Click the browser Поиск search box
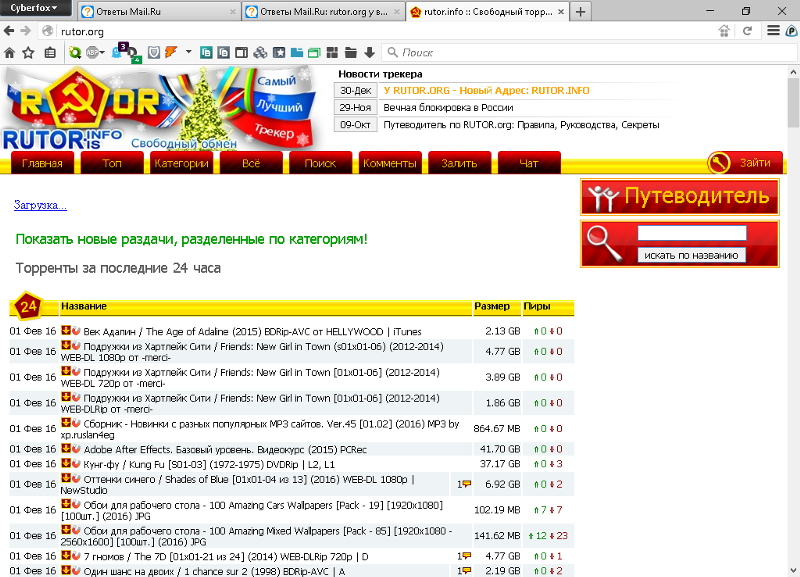Viewport: 800px width, 577px height. (x=589, y=53)
